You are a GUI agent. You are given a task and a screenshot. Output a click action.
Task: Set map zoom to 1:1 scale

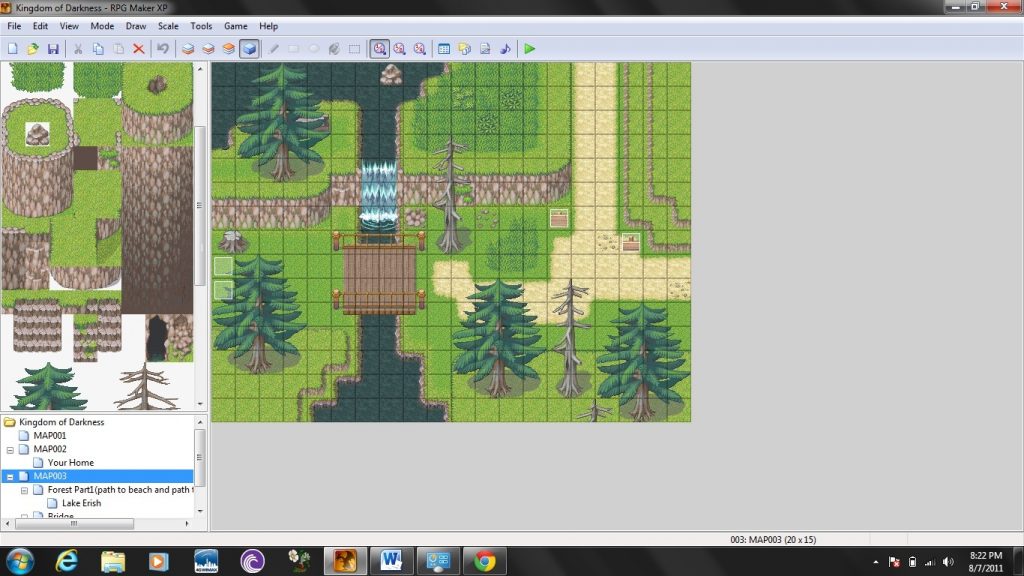pos(379,49)
